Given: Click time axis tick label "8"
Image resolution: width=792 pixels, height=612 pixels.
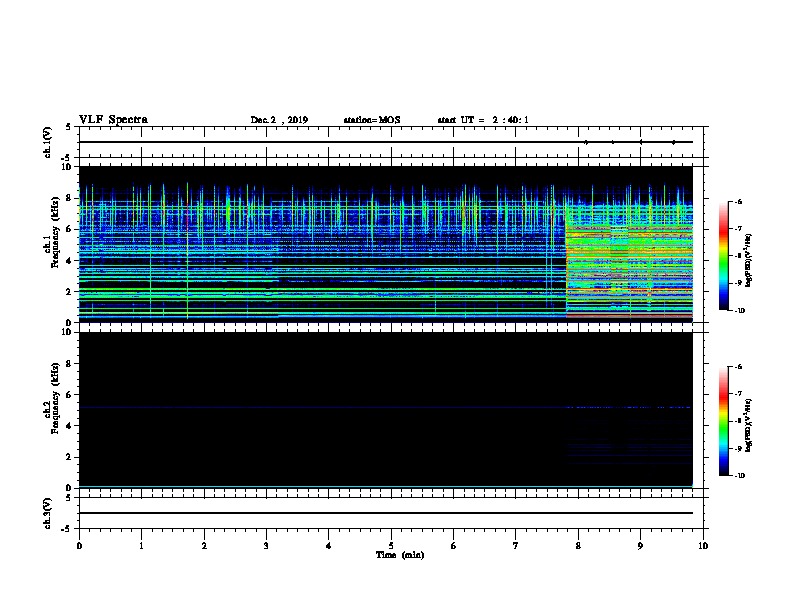Looking at the screenshot, I should point(578,546).
